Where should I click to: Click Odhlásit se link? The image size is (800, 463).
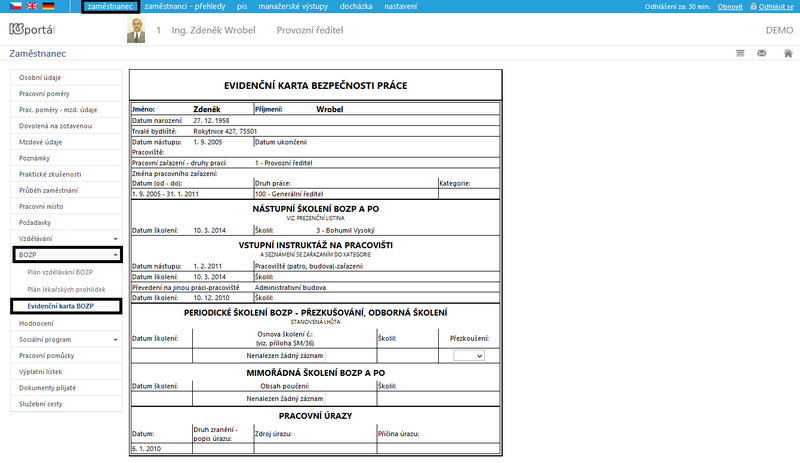[776, 7]
